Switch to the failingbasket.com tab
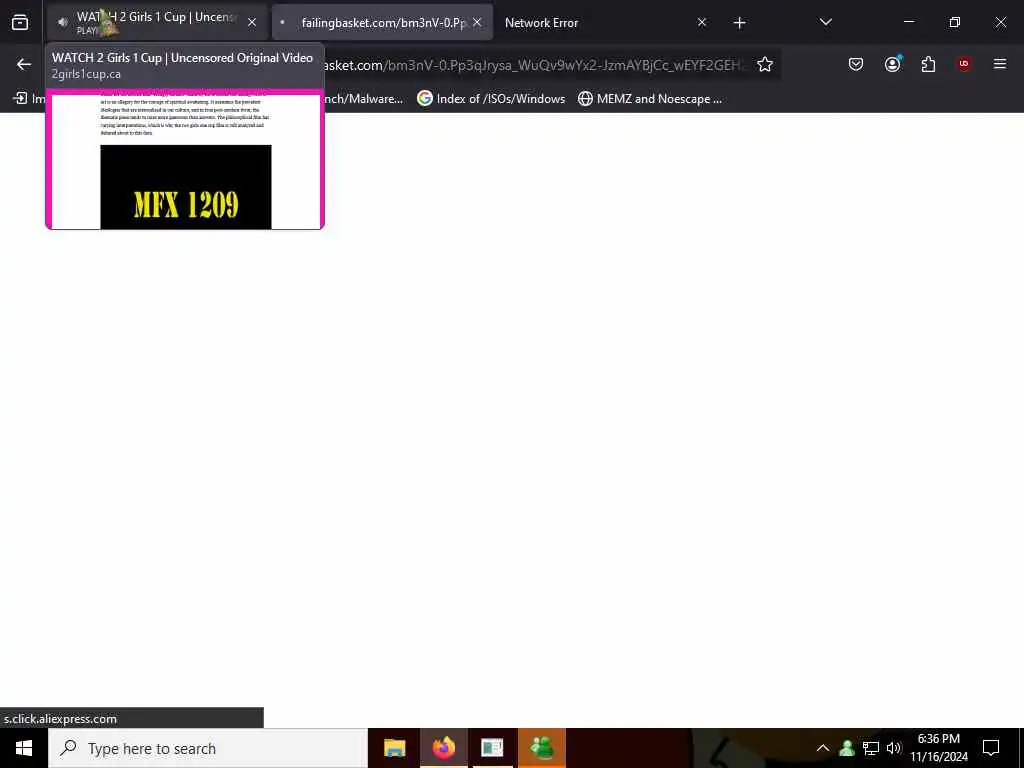The image size is (1024, 768). coord(383,23)
